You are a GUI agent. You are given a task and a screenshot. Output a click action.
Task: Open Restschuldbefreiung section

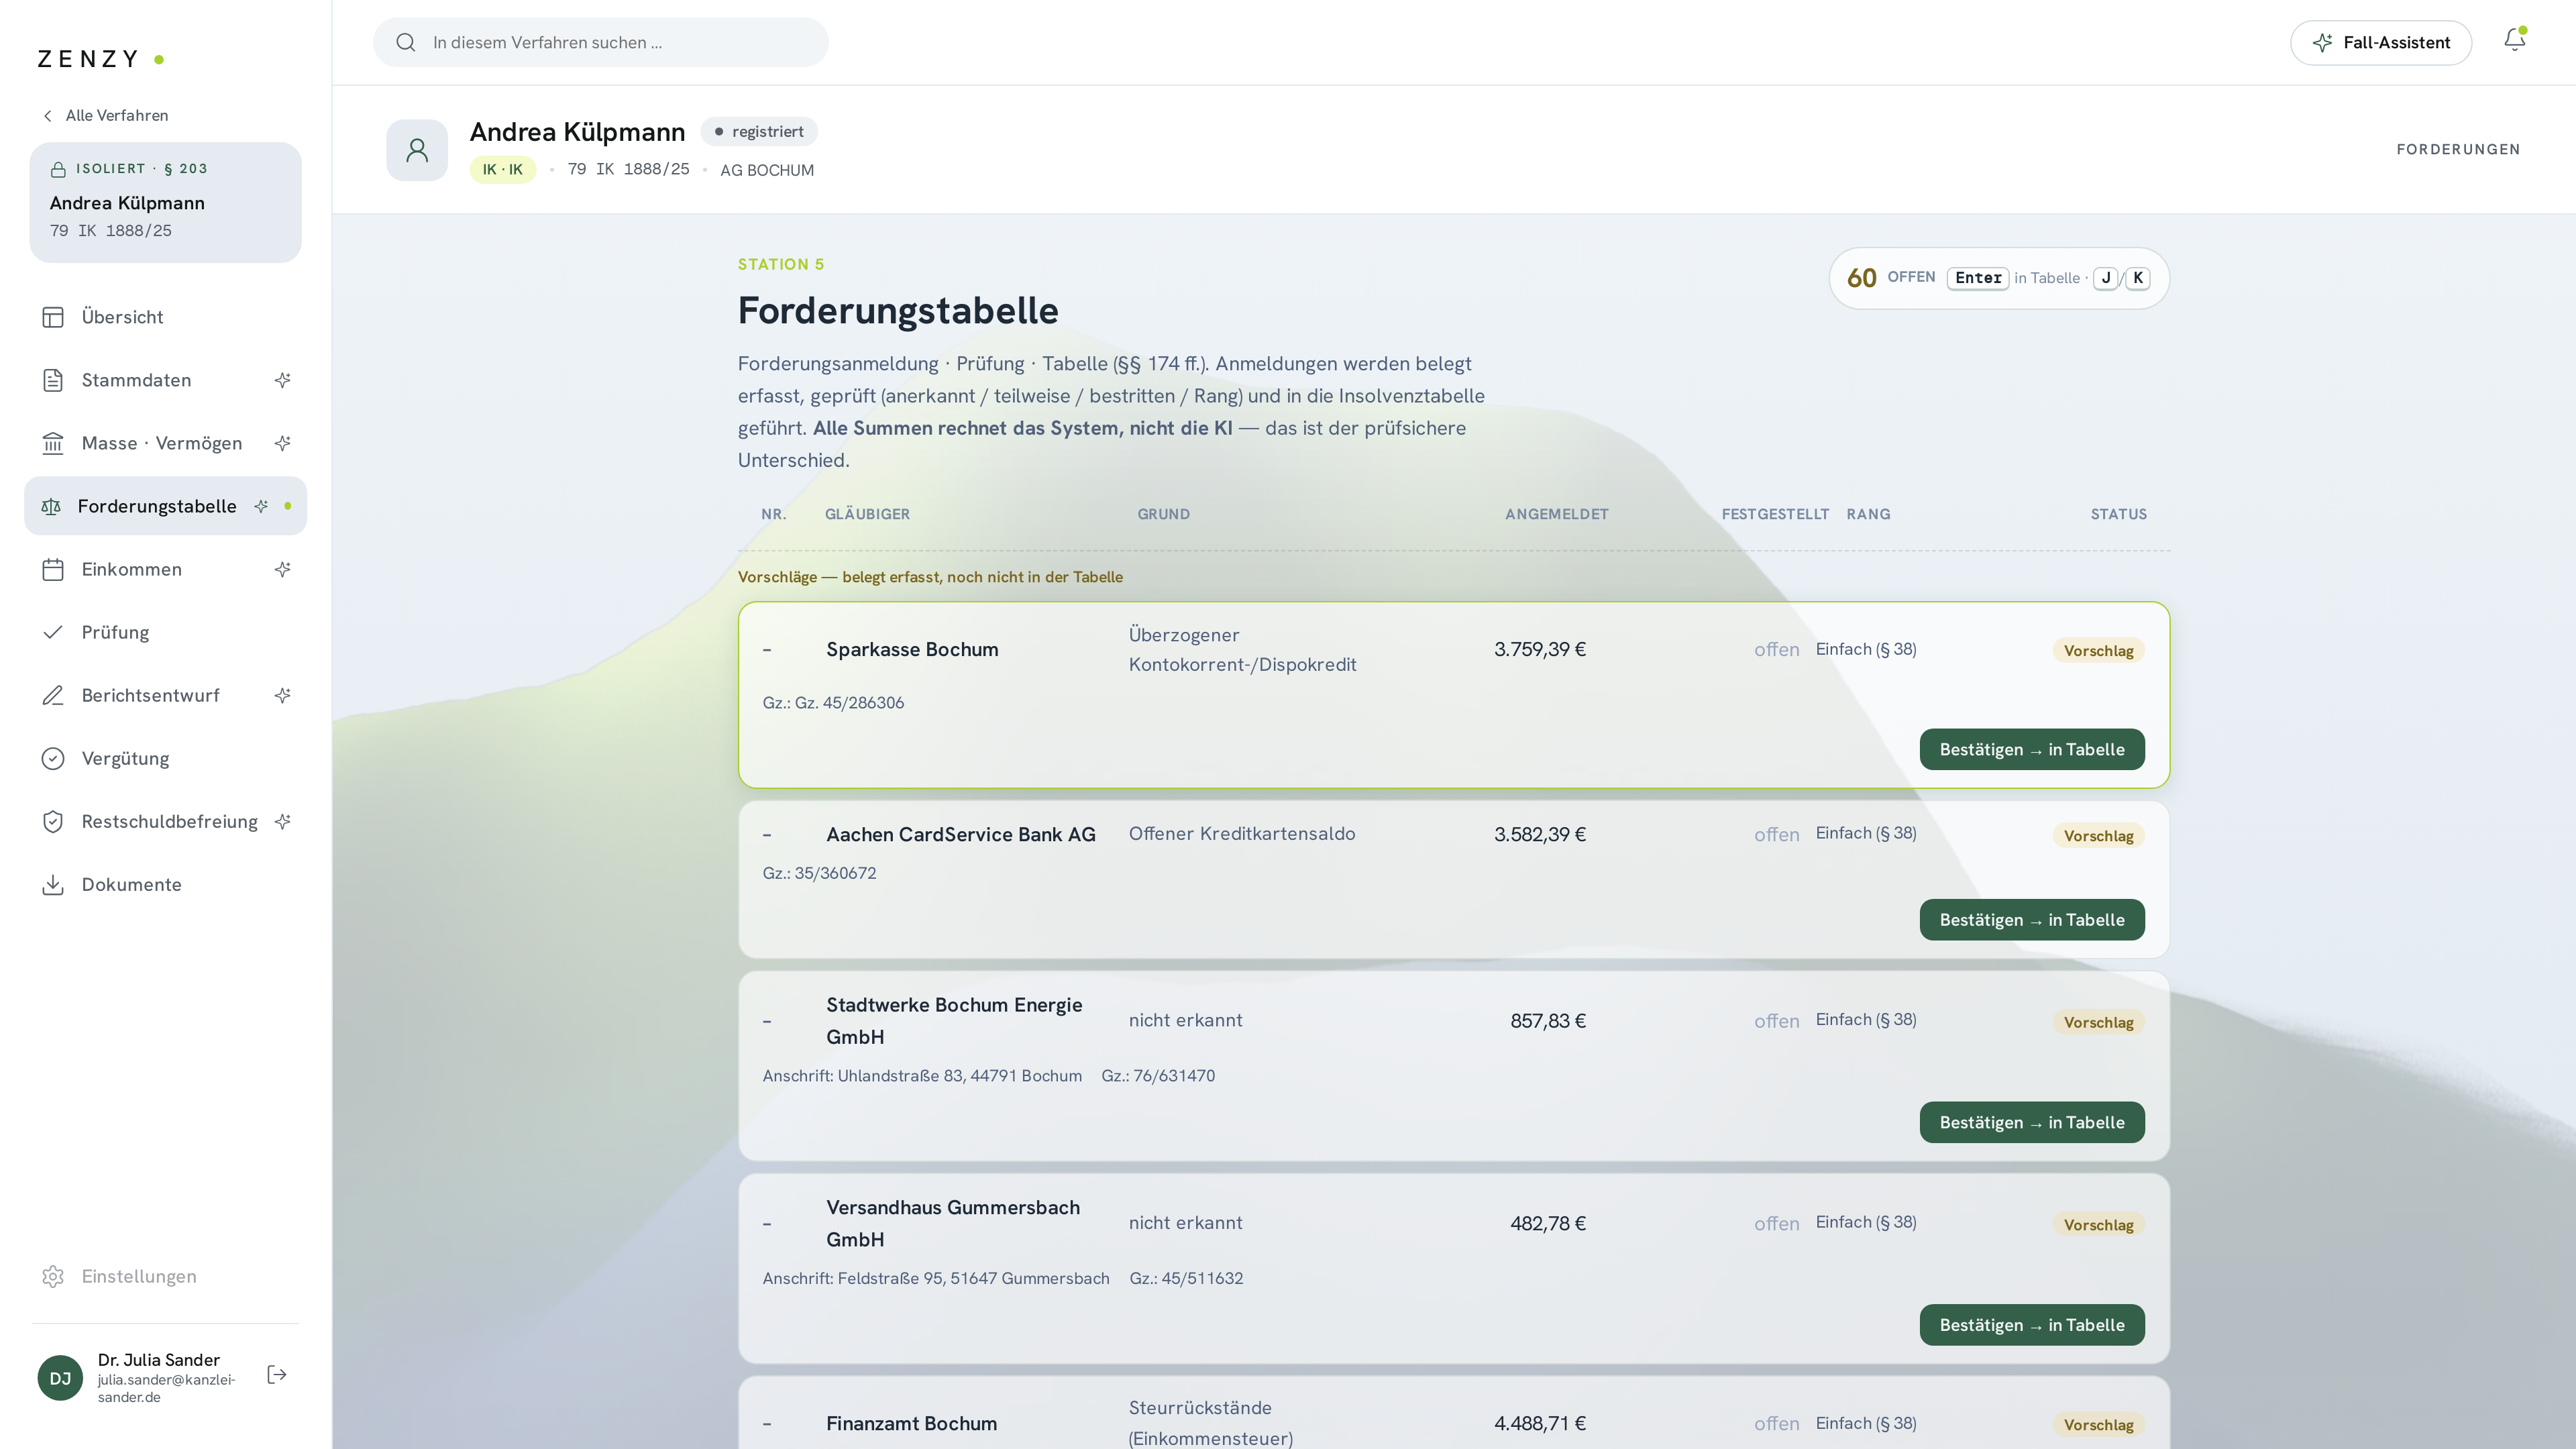(x=165, y=821)
